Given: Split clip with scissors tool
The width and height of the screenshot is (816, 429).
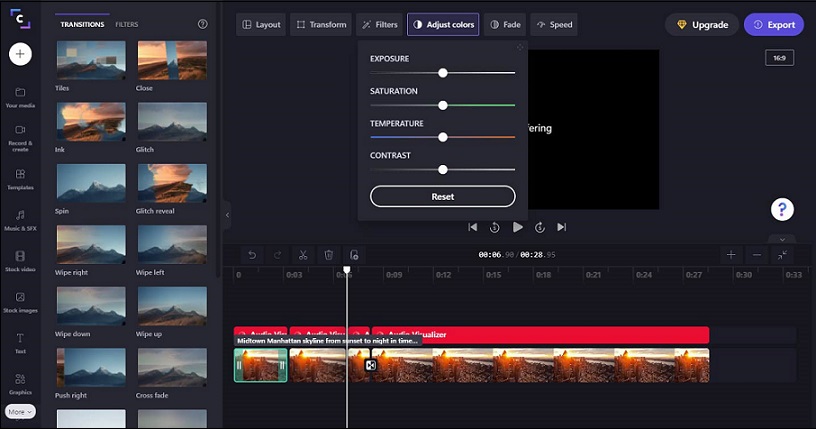Looking at the screenshot, I should point(303,255).
